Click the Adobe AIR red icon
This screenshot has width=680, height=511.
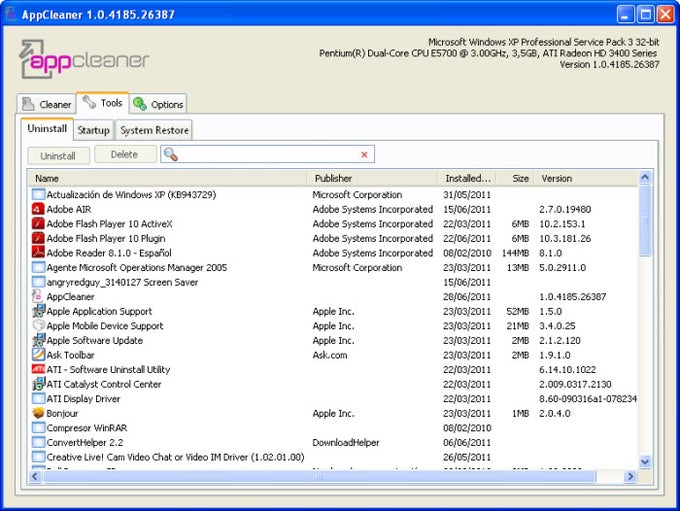38,209
